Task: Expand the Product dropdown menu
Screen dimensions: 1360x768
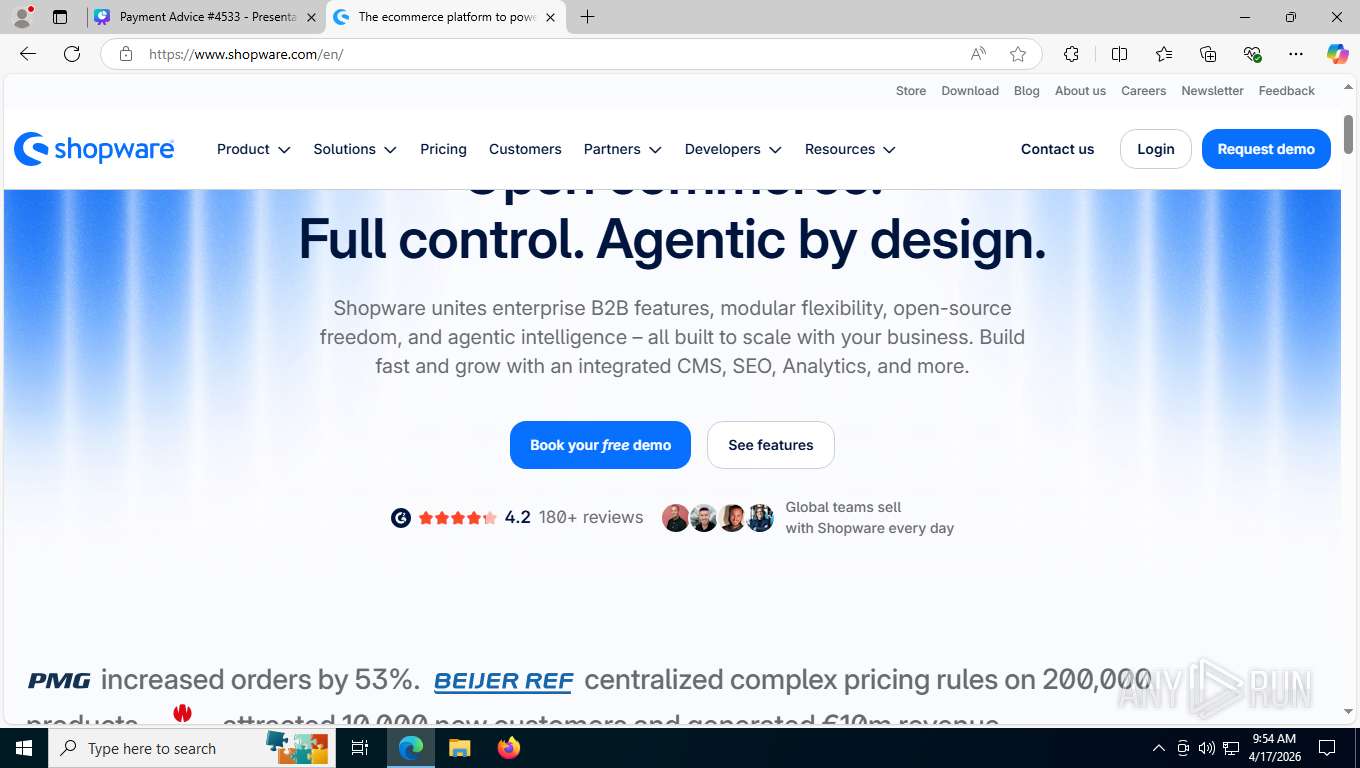Action: (x=254, y=149)
